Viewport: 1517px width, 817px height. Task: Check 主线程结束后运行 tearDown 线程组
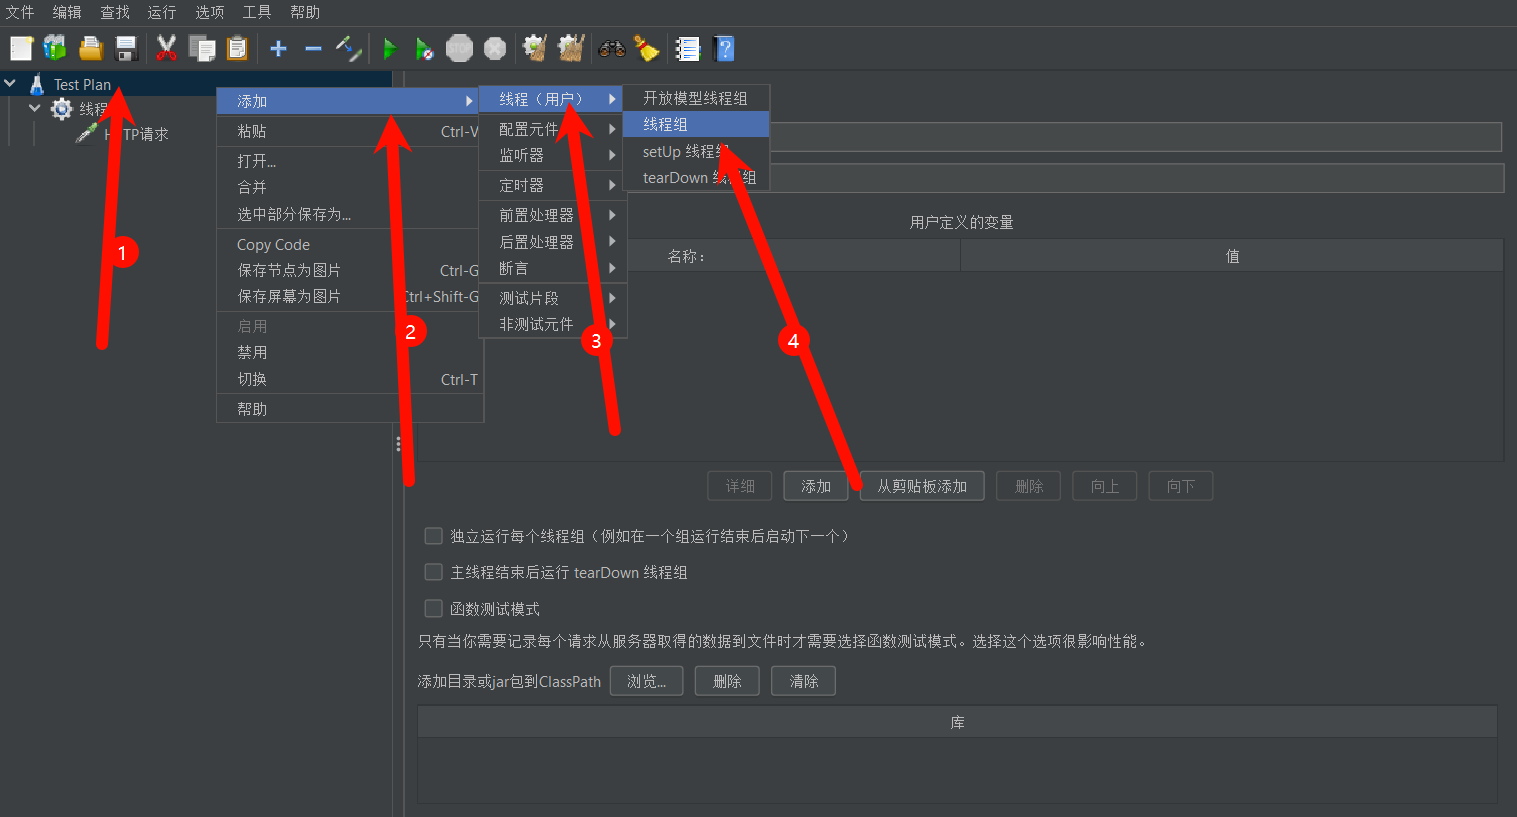click(x=433, y=571)
